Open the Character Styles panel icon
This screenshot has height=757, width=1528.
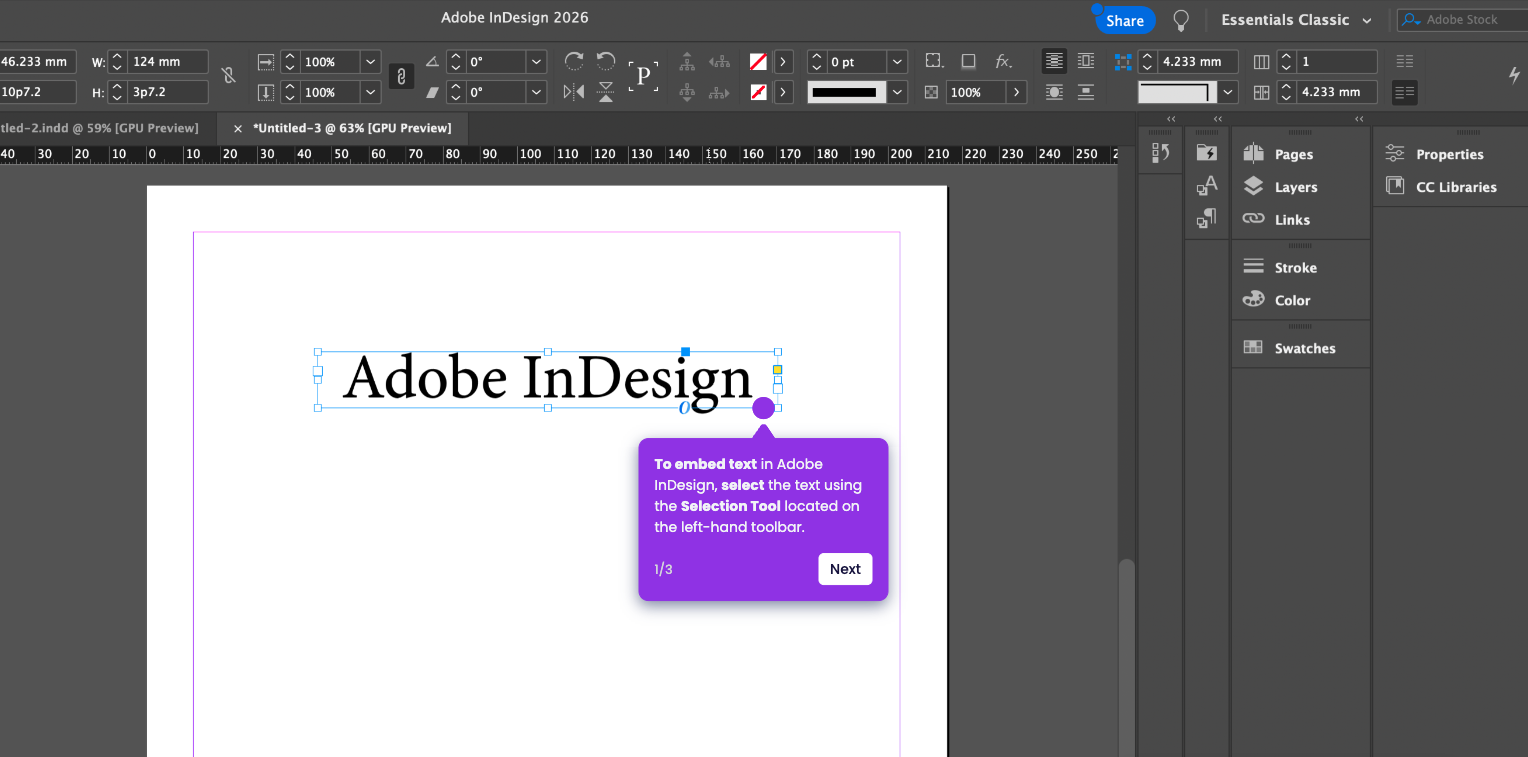pyautogui.click(x=1207, y=186)
